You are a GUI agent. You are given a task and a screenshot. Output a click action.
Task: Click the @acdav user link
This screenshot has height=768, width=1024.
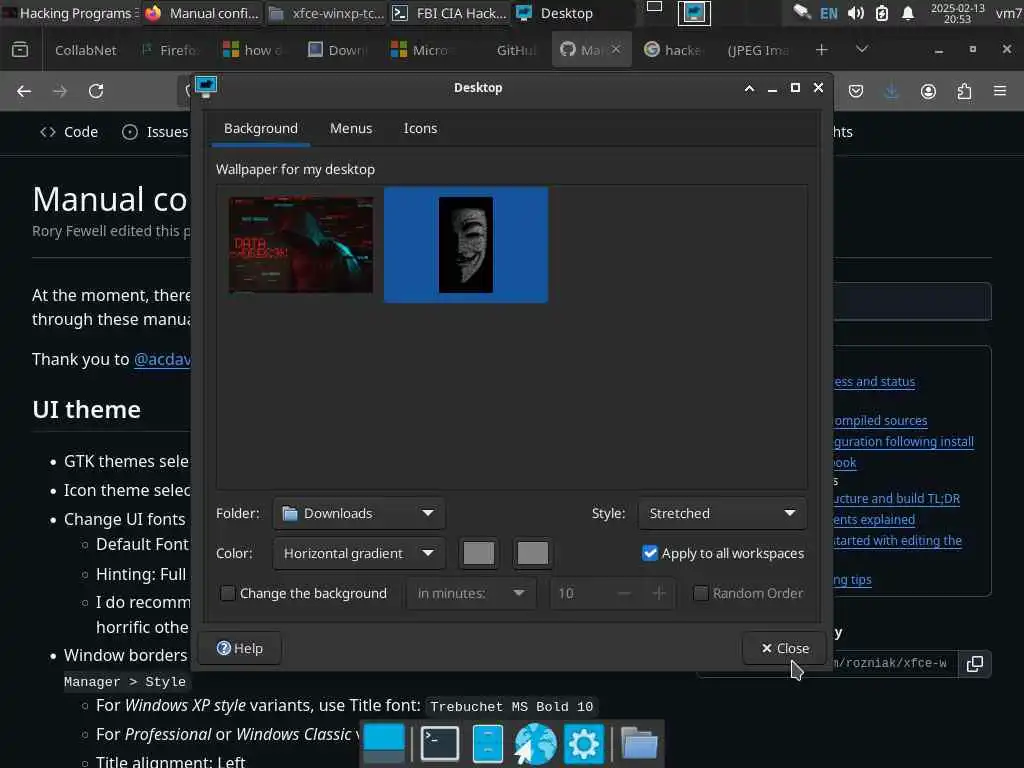tap(163, 359)
